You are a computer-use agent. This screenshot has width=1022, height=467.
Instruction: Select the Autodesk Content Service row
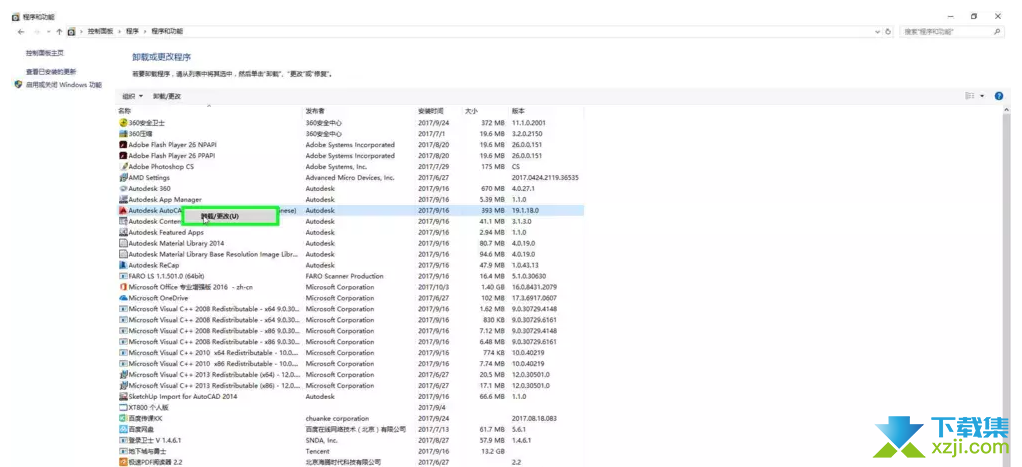(351, 222)
